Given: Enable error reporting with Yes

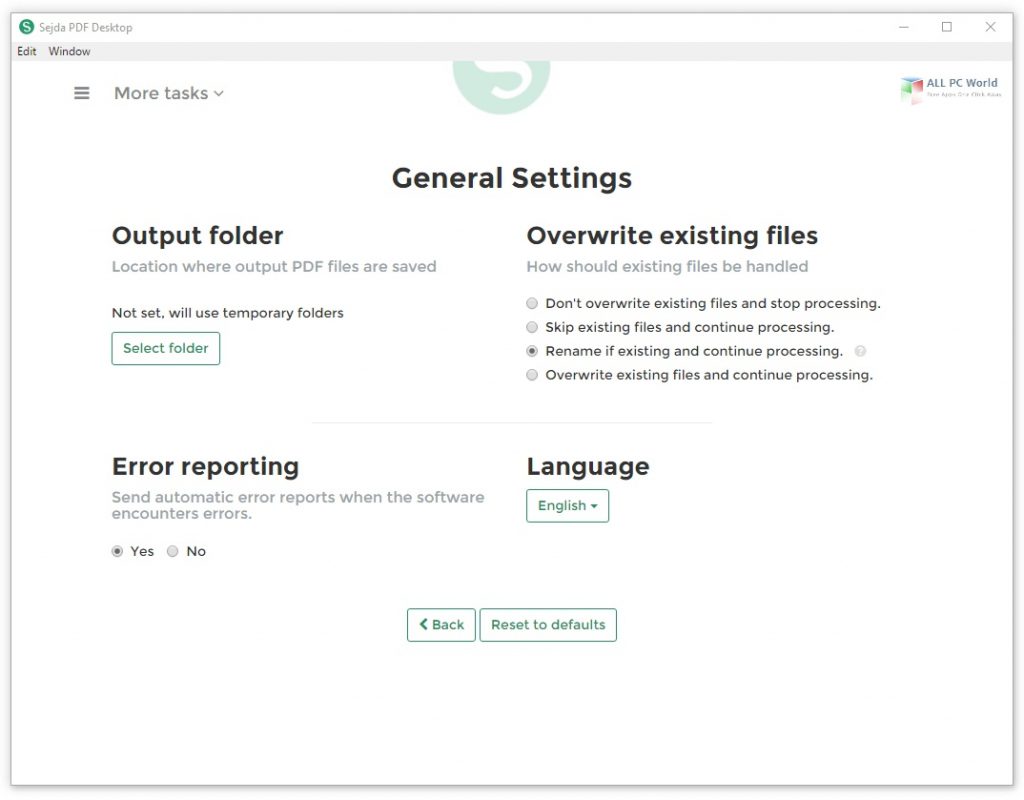Looking at the screenshot, I should point(118,551).
